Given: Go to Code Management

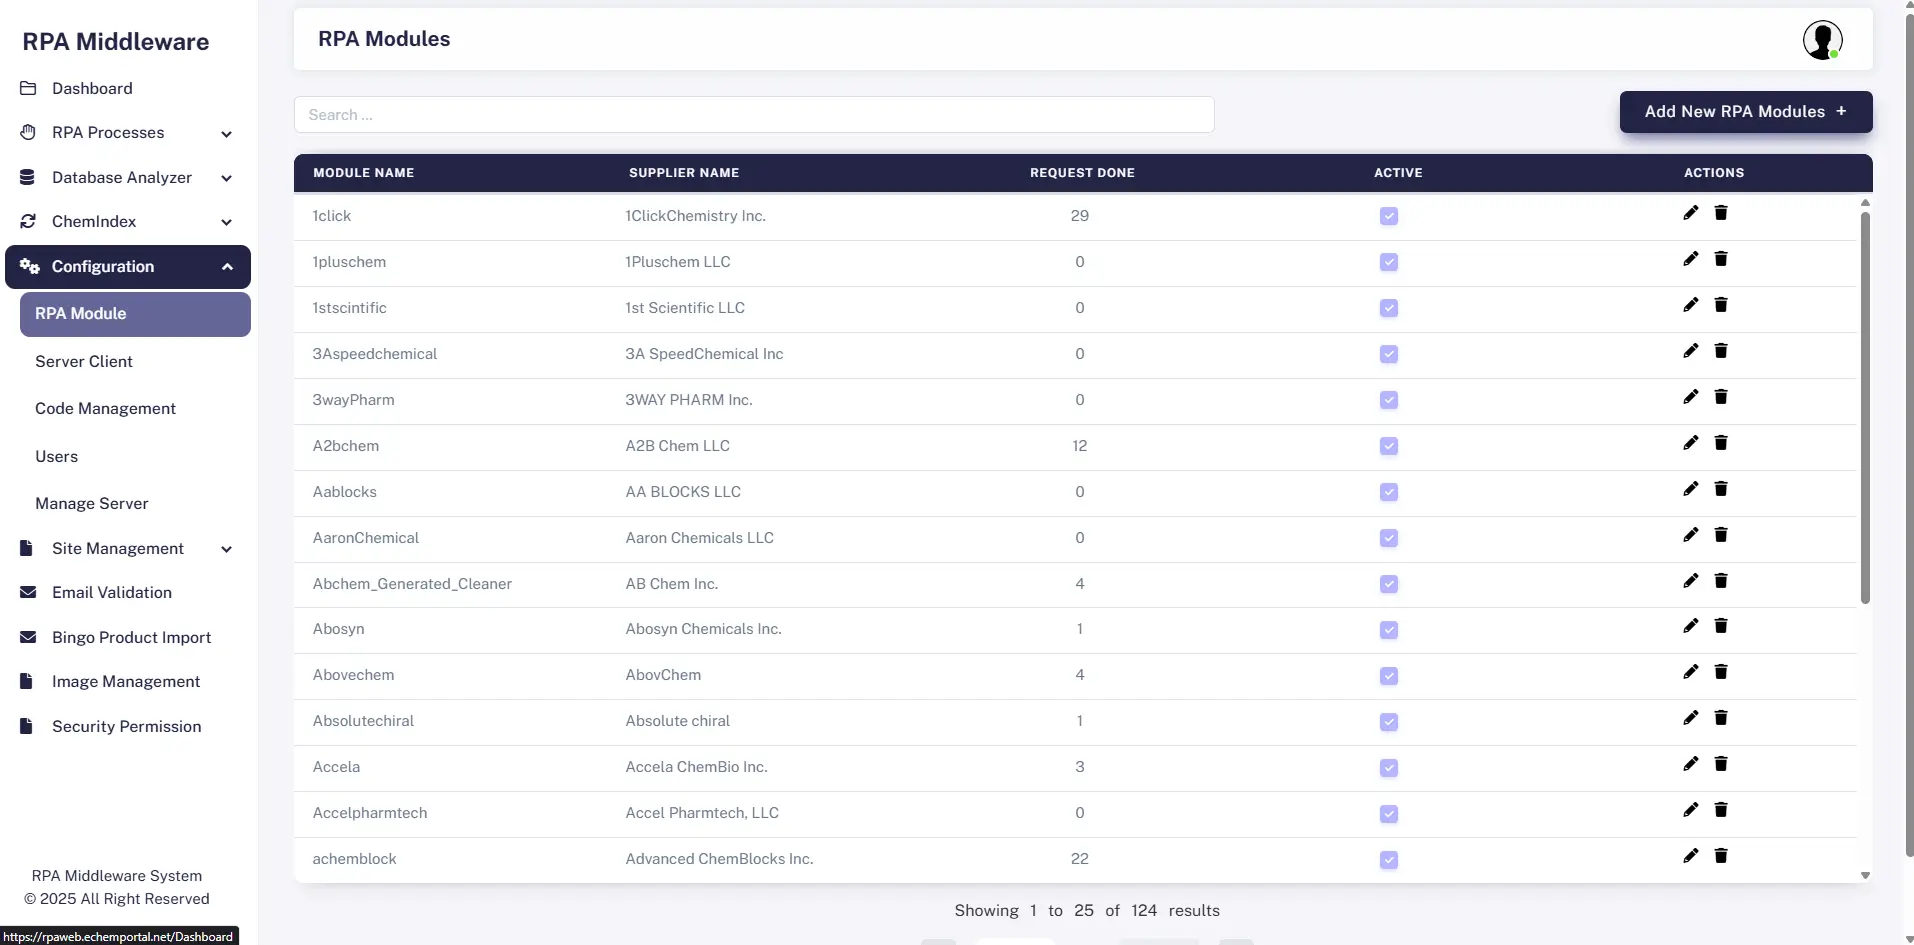Looking at the screenshot, I should 105,409.
